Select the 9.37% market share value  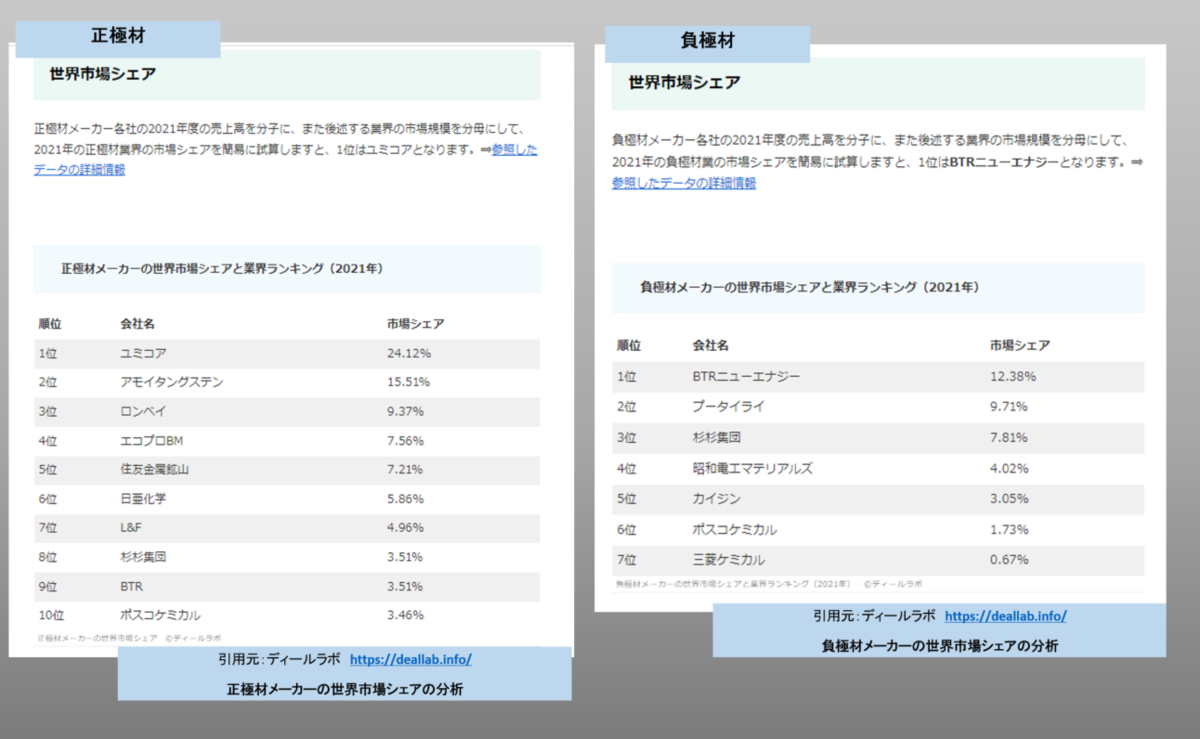[x=406, y=411]
